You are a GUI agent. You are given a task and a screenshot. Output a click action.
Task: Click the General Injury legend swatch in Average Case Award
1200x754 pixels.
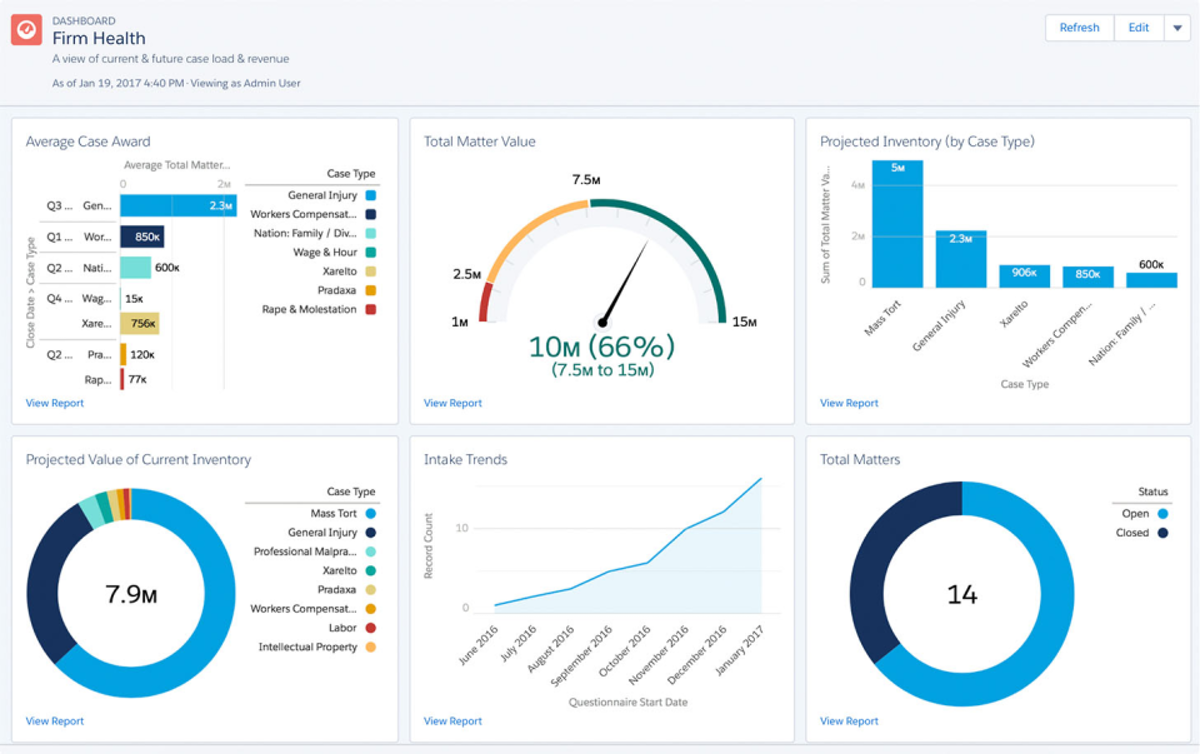click(371, 196)
